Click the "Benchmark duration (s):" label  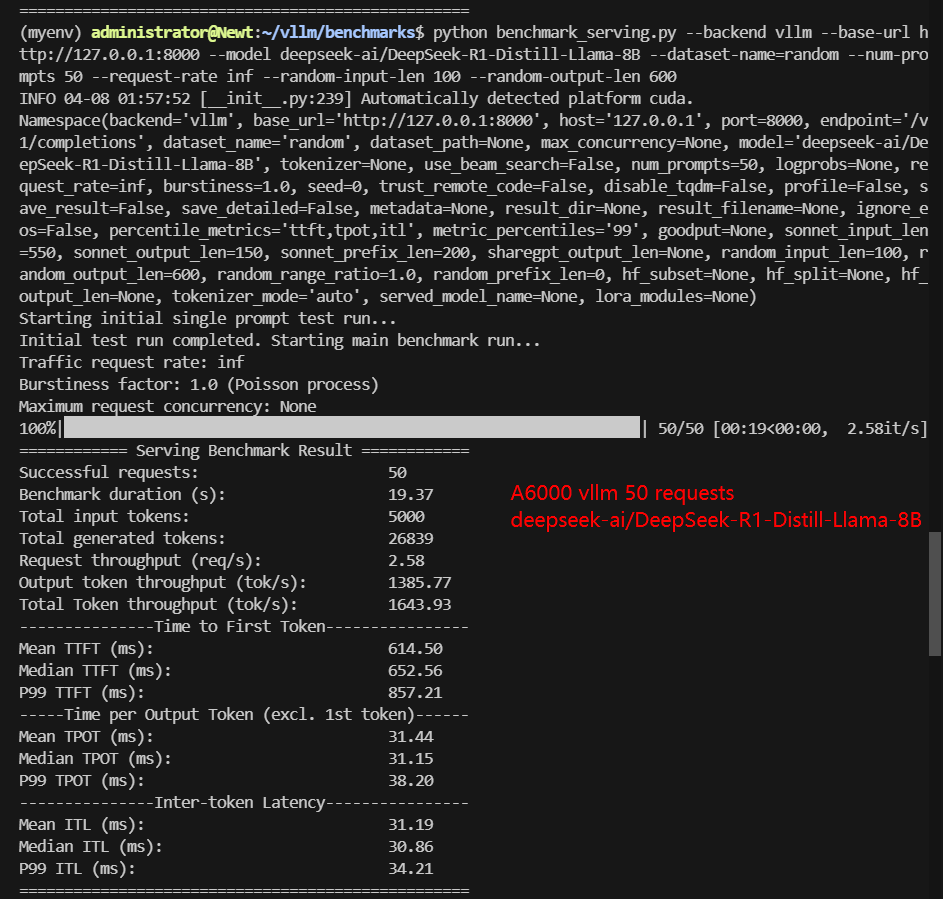[122, 494]
